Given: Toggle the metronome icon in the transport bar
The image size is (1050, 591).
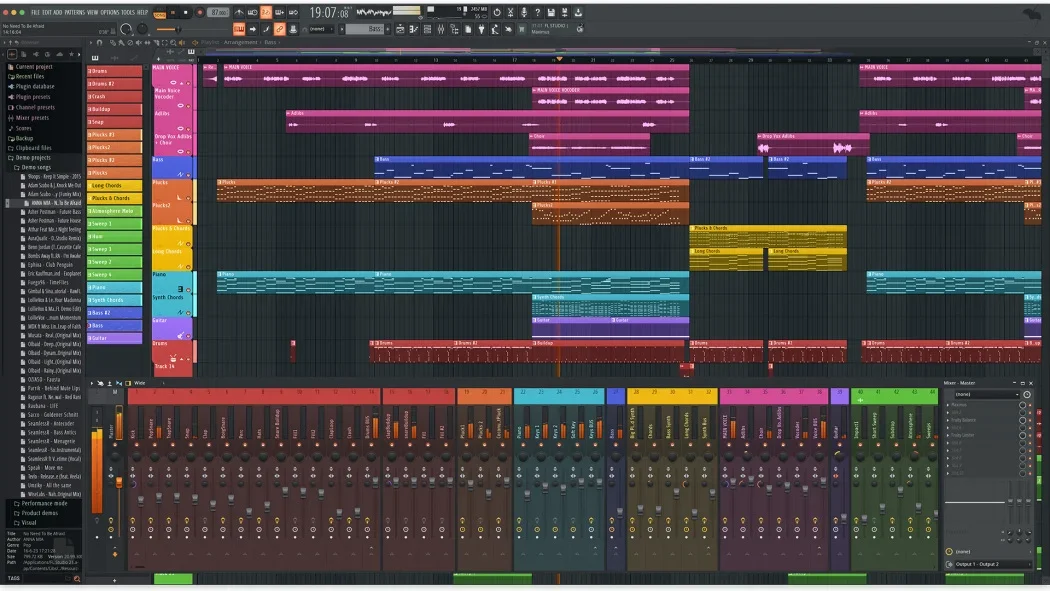Looking at the screenshot, I should (x=239, y=11).
